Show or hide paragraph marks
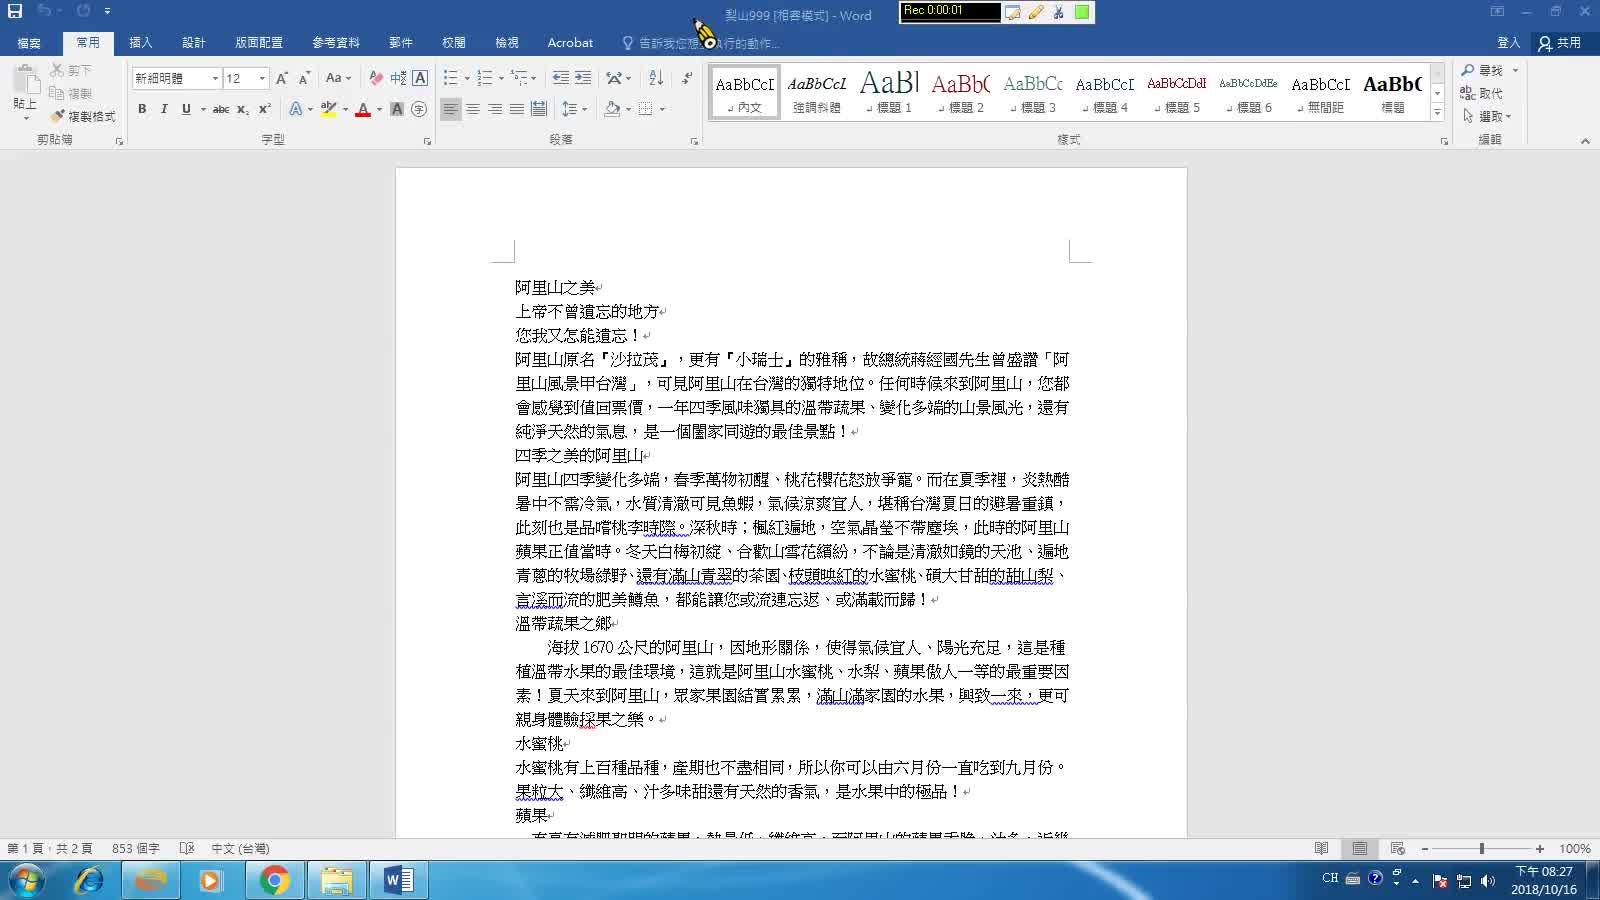The image size is (1600, 900). click(x=686, y=78)
